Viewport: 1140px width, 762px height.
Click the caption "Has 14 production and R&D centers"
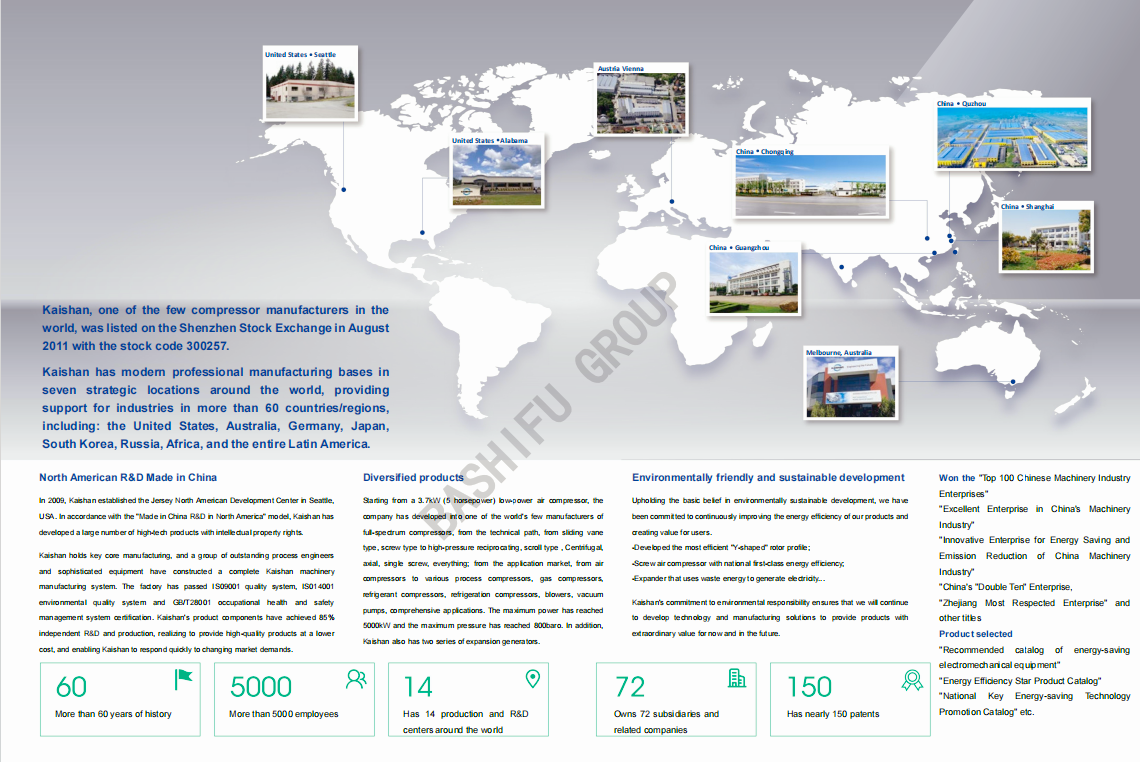[465, 722]
